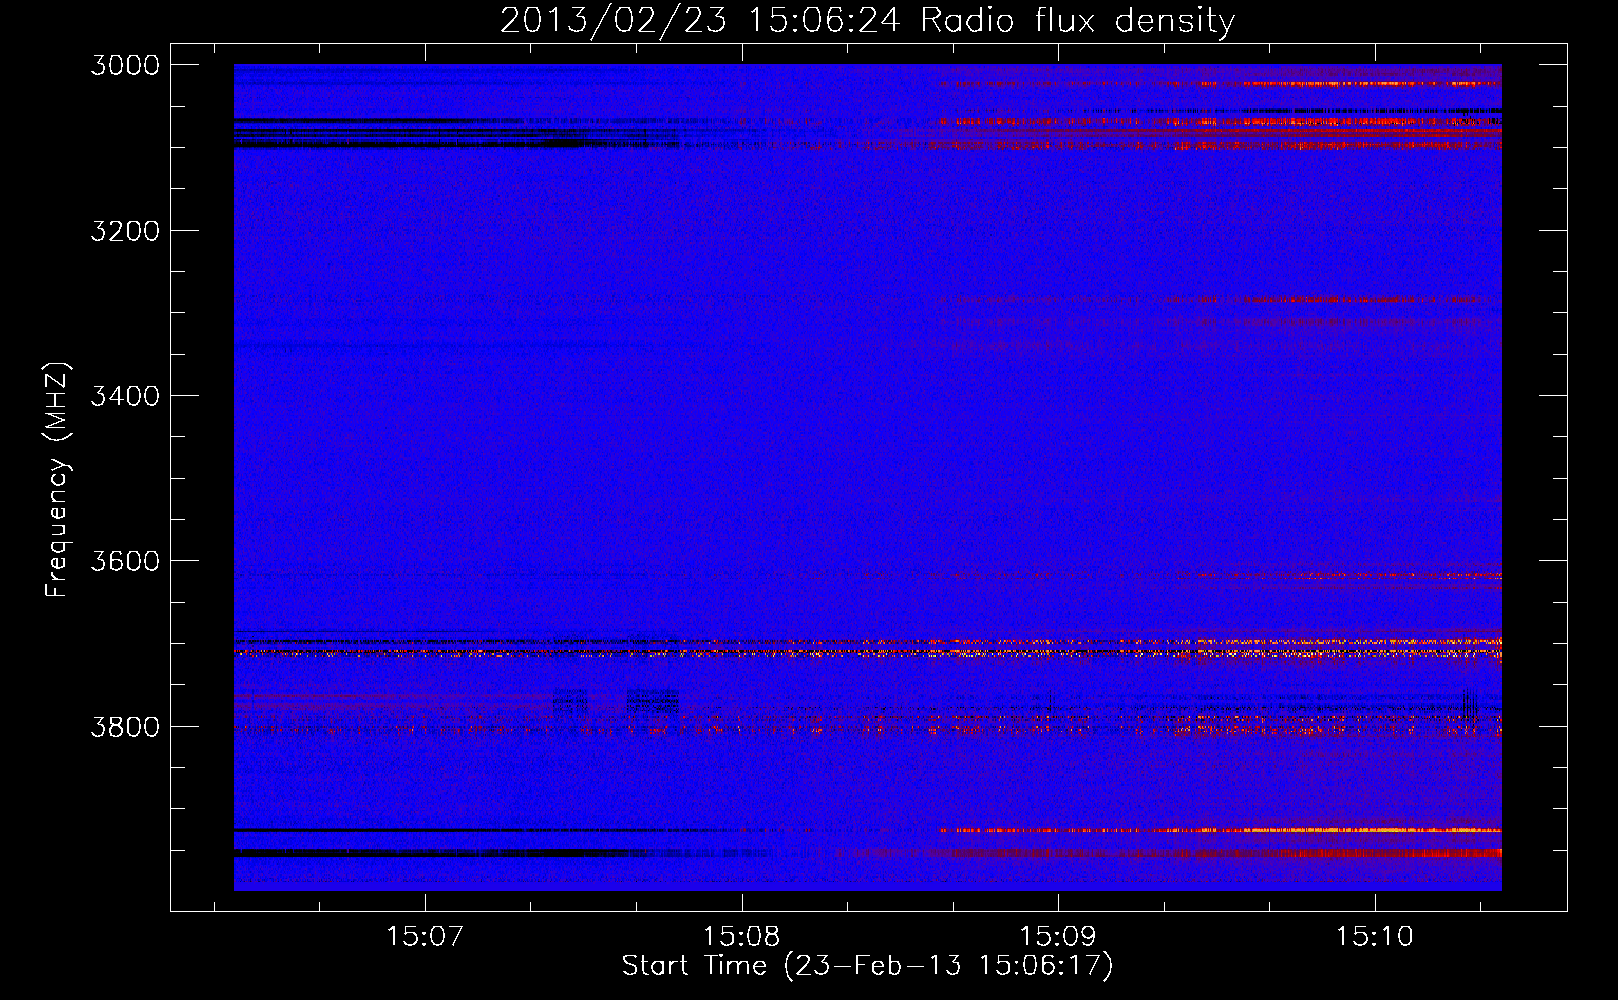
Task: Click the 15:09 time axis label
Action: click(x=1057, y=937)
